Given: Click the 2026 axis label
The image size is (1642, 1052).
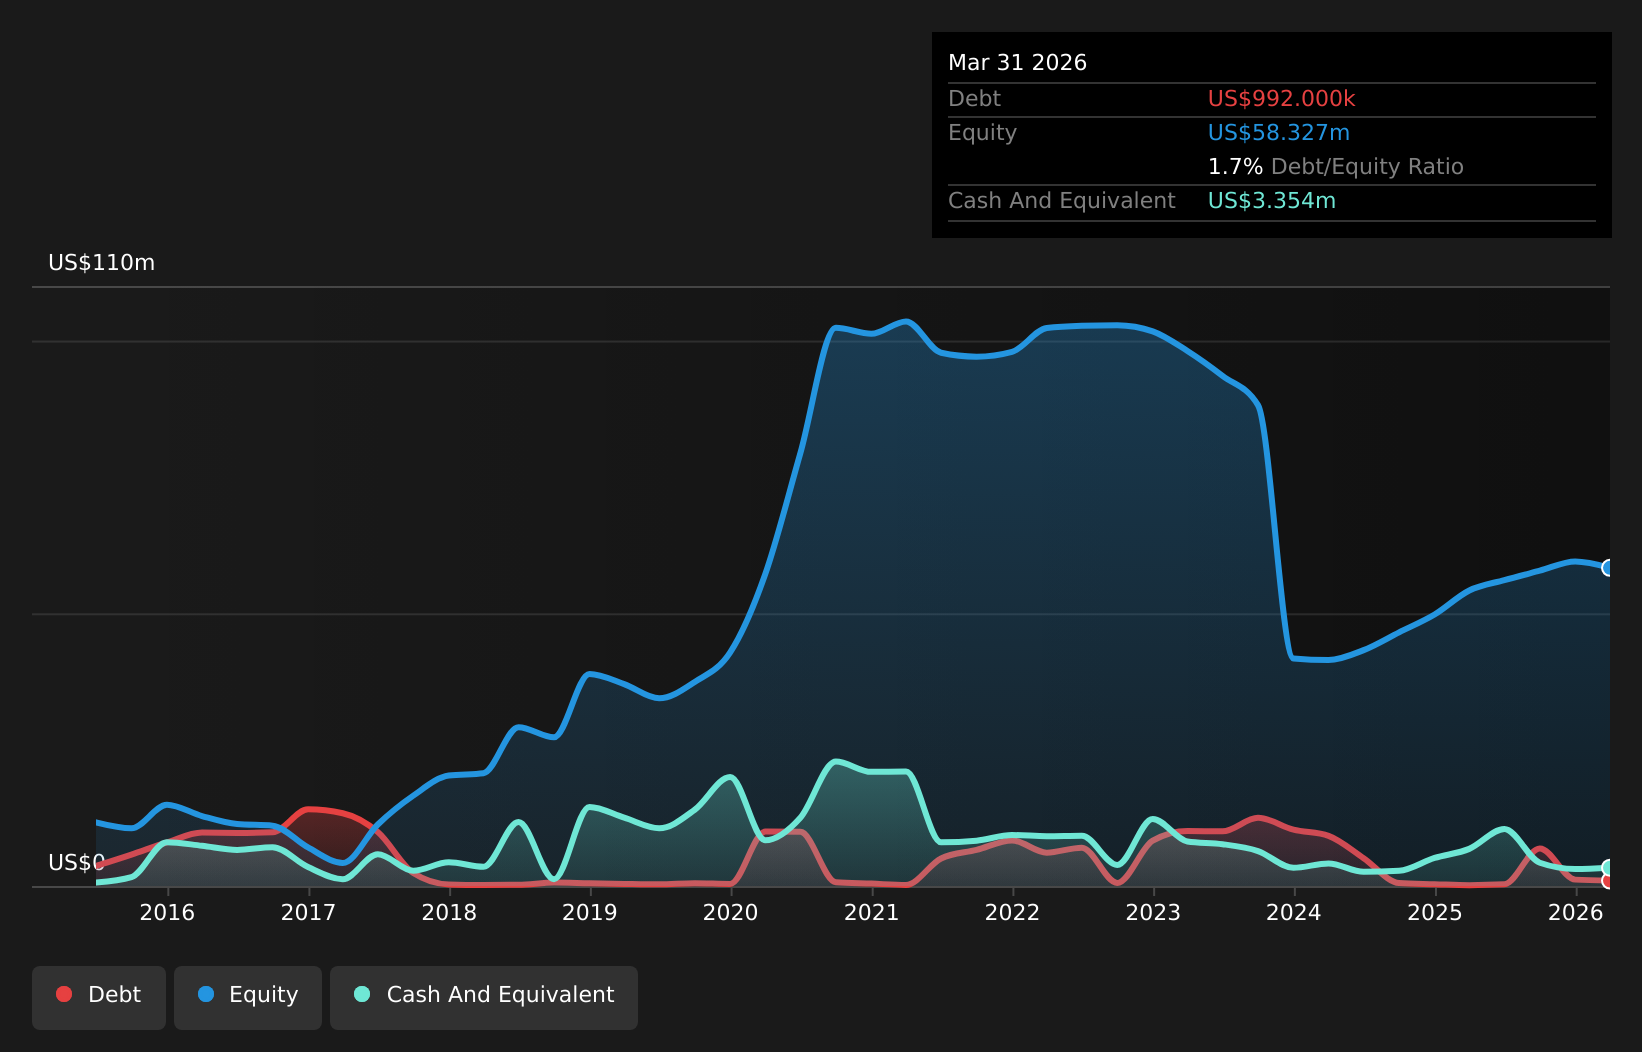Looking at the screenshot, I should tap(1576, 912).
